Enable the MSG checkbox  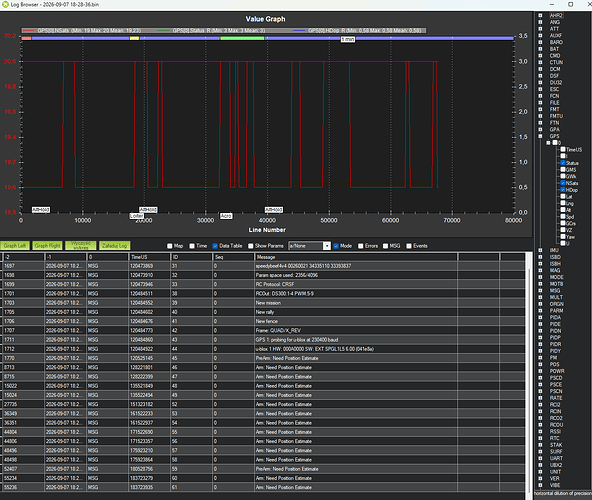tap(385, 246)
